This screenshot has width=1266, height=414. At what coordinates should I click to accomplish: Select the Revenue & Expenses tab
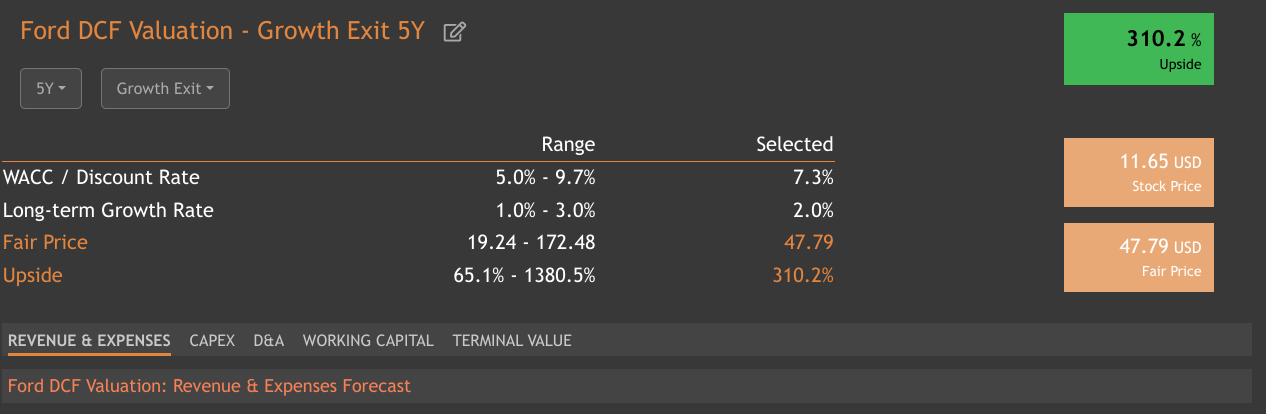[89, 340]
